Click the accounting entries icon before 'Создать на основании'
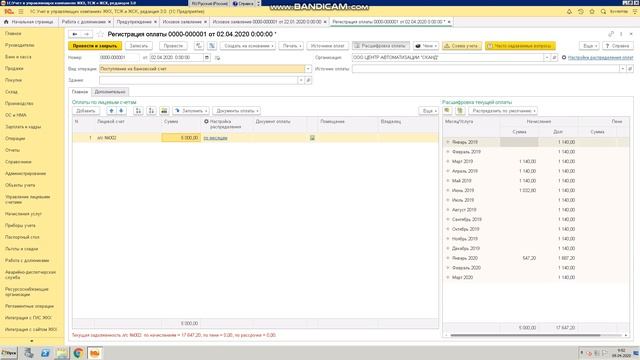 (x=212, y=46)
